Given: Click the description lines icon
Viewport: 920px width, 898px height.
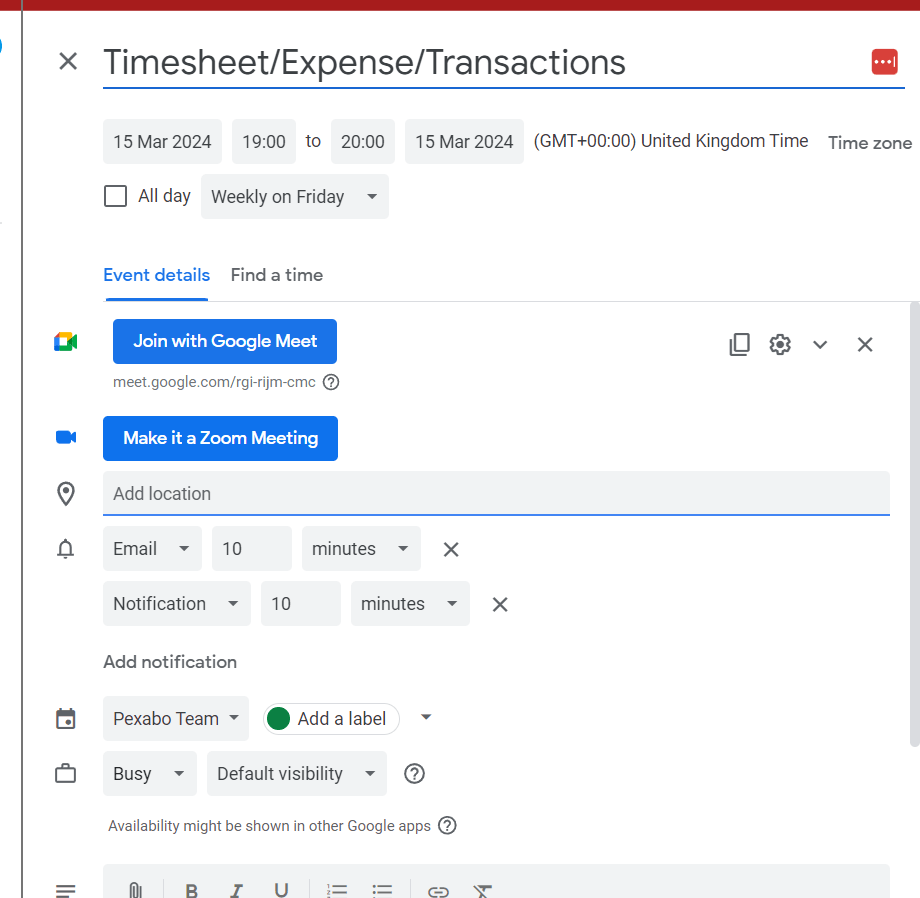Looking at the screenshot, I should point(66,891).
